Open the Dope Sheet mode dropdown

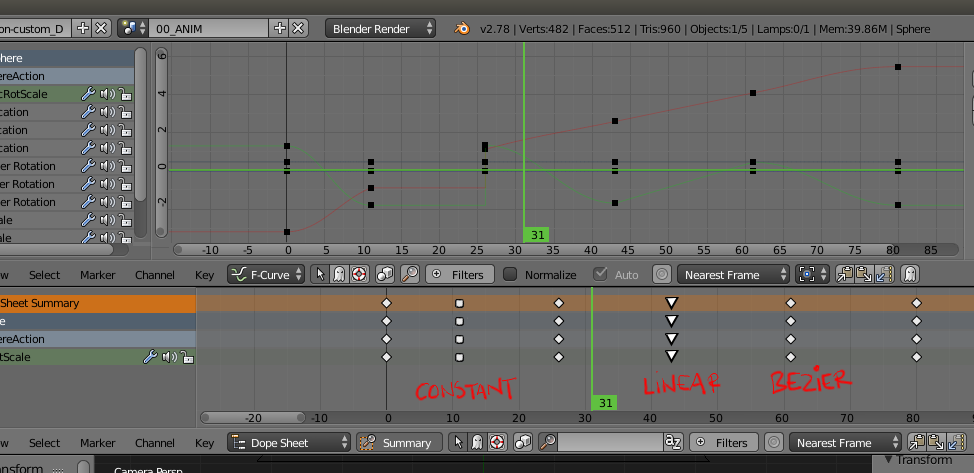(x=289, y=443)
